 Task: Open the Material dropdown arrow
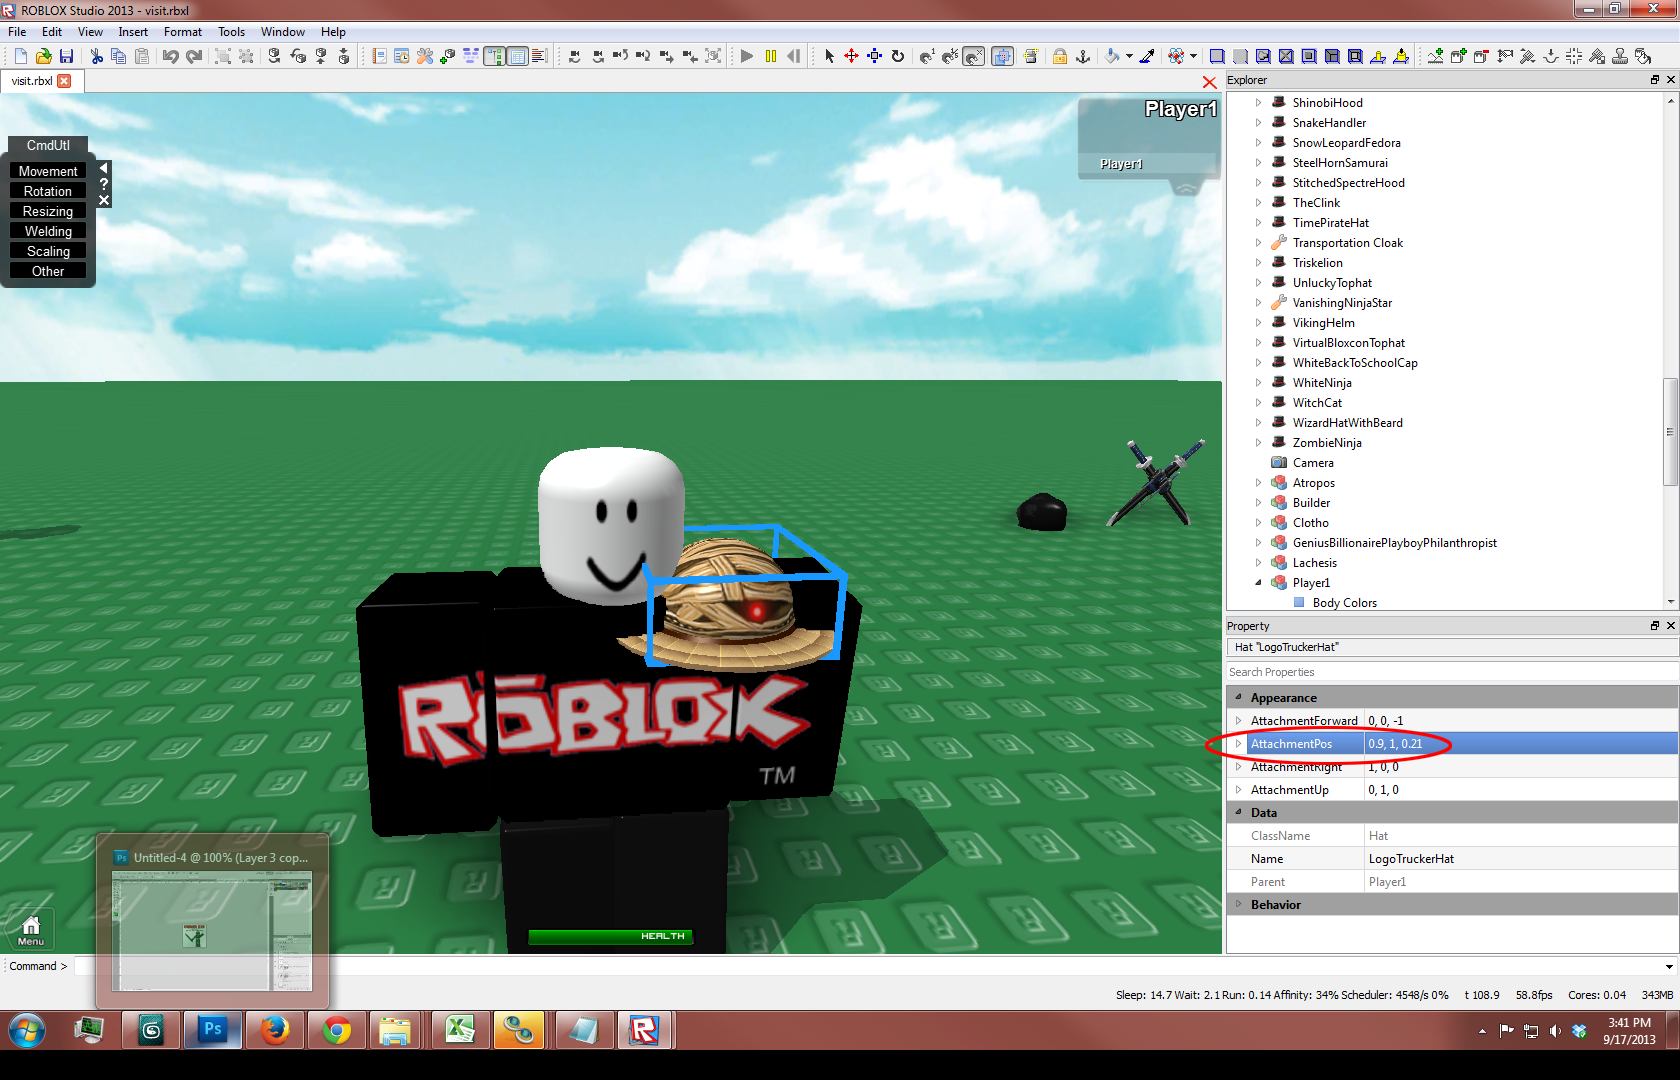pos(1193,56)
